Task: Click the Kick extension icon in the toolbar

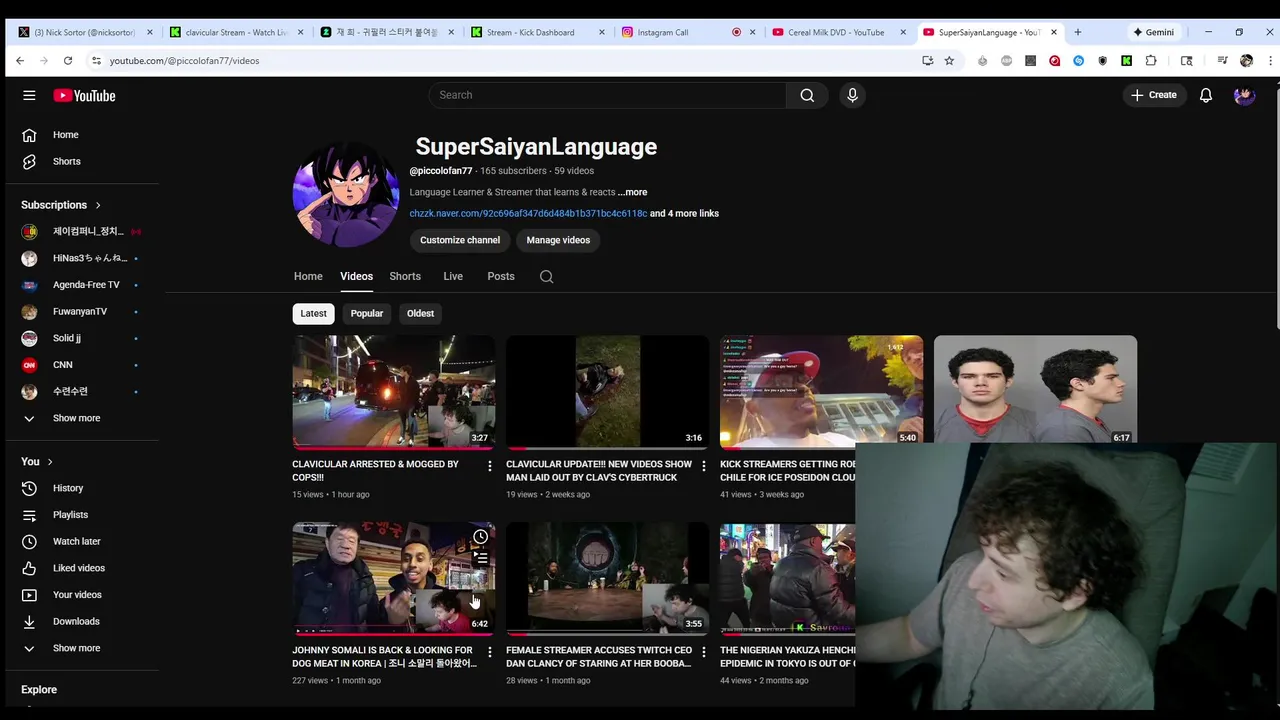Action: 1126,61
